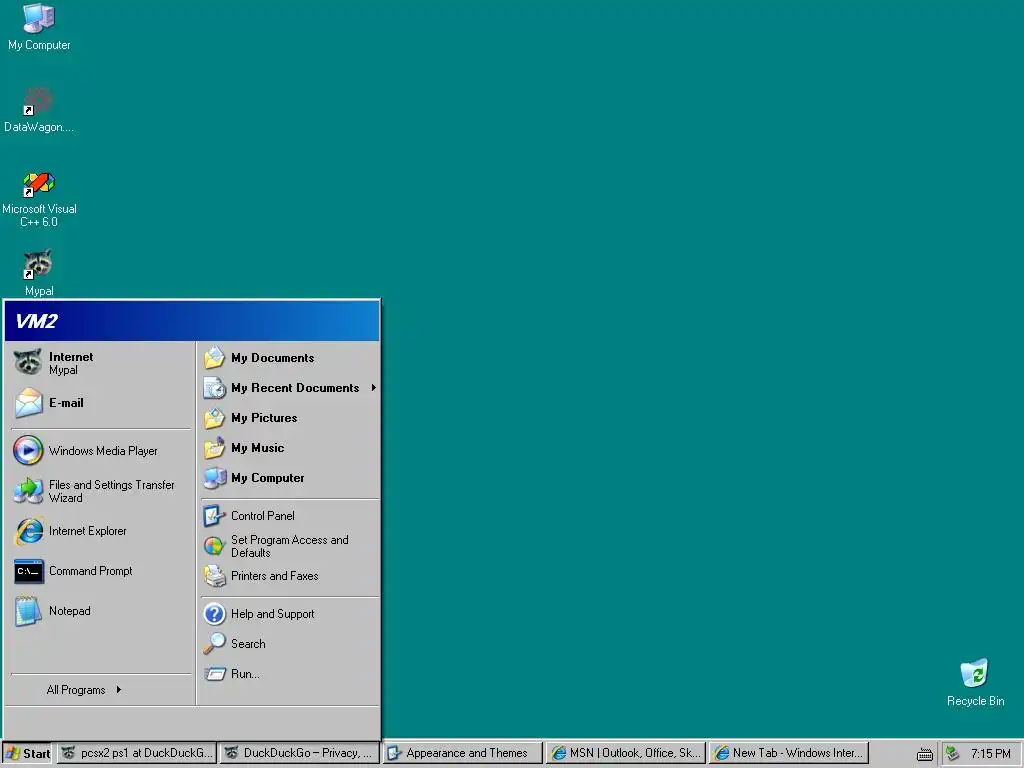Click the network status tray icon
This screenshot has height=768, width=1024.
(953, 754)
